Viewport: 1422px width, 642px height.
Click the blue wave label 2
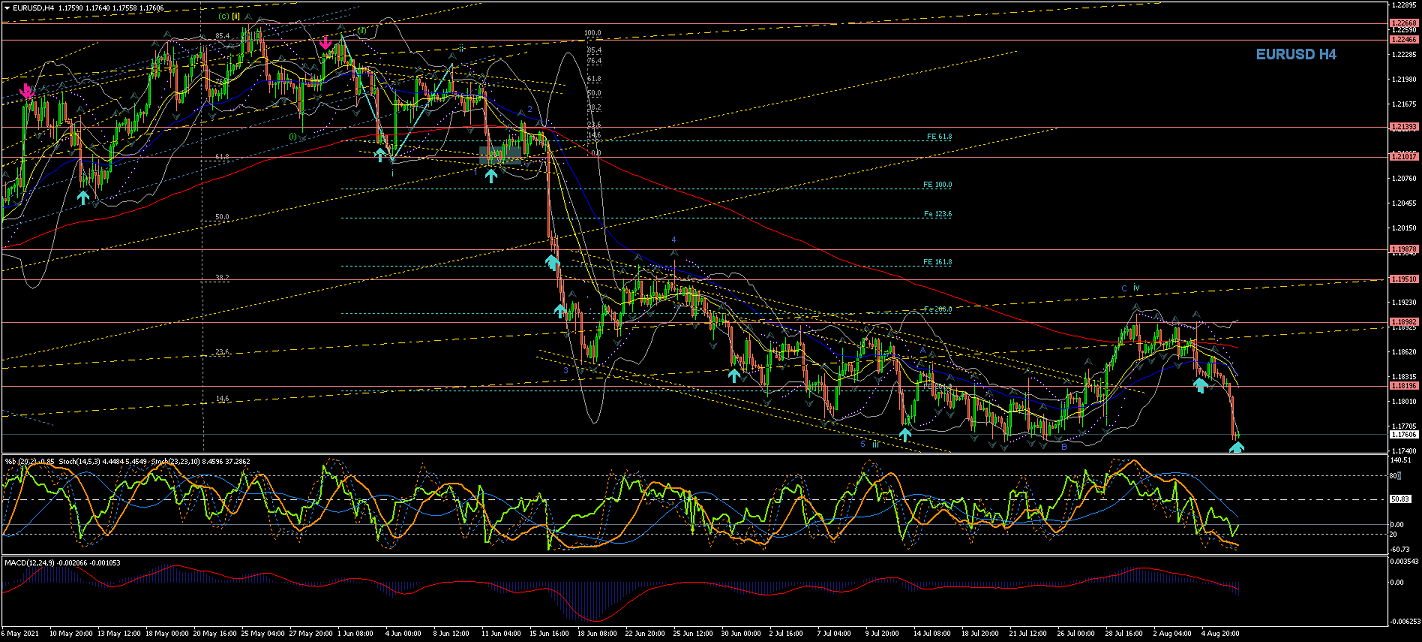click(x=529, y=110)
